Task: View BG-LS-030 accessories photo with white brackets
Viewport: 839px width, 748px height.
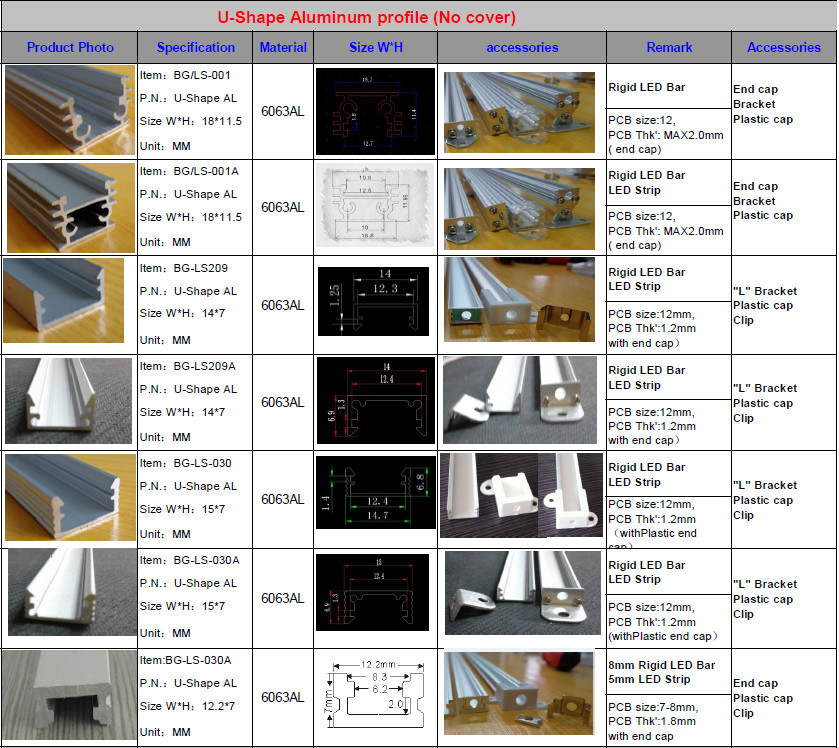Action: [x=521, y=496]
